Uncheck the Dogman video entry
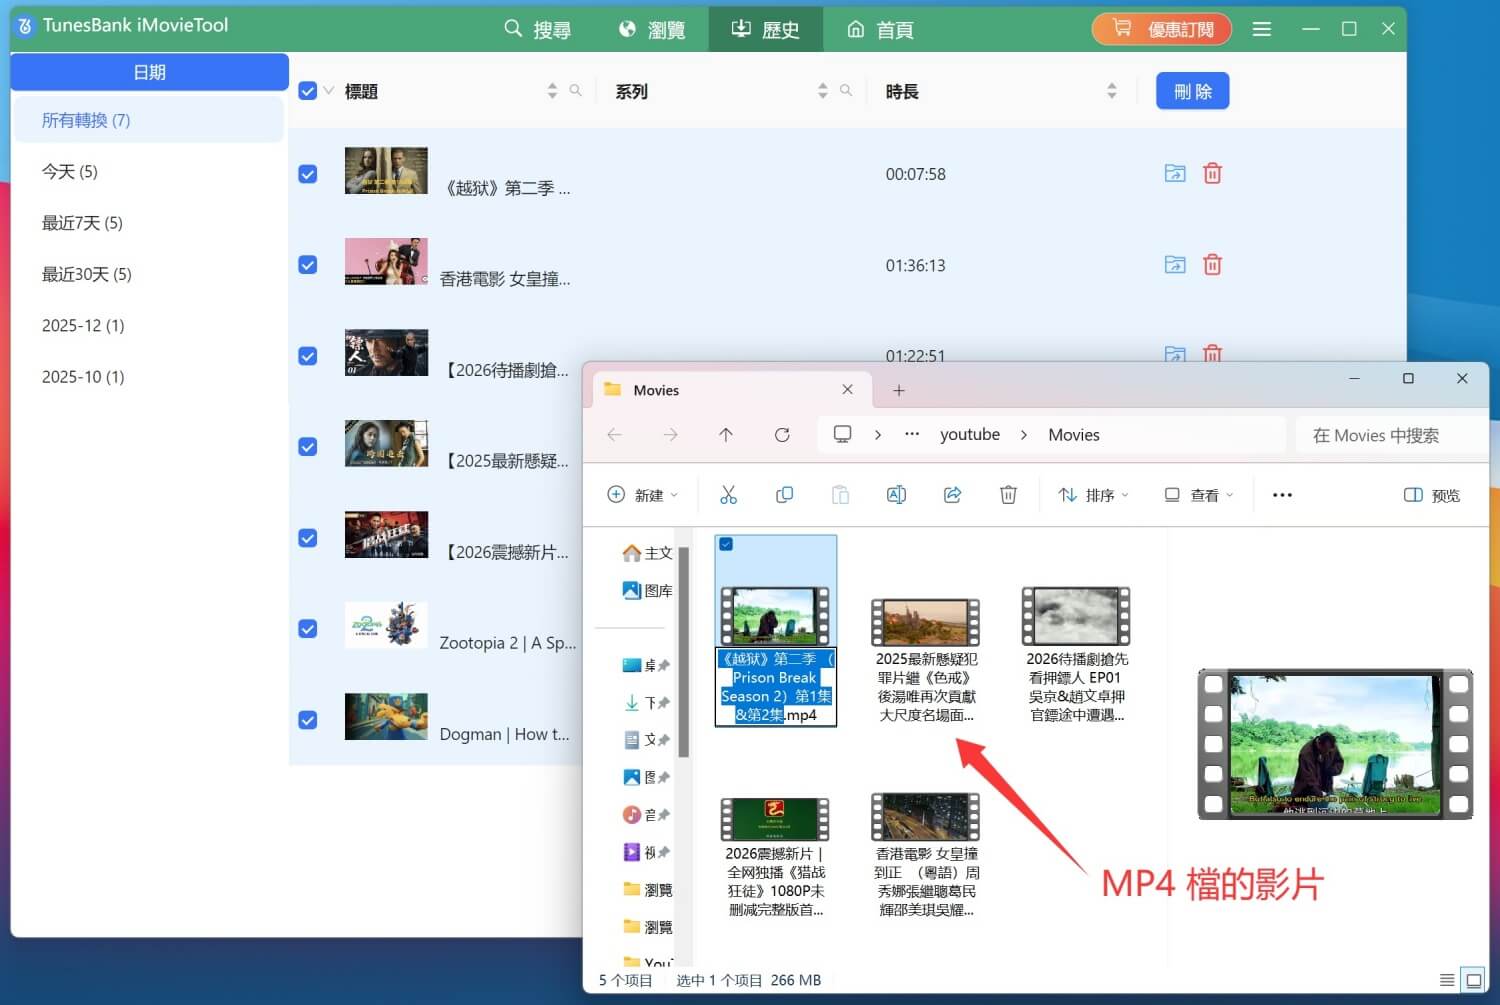The height and width of the screenshot is (1005, 1500). (x=307, y=719)
